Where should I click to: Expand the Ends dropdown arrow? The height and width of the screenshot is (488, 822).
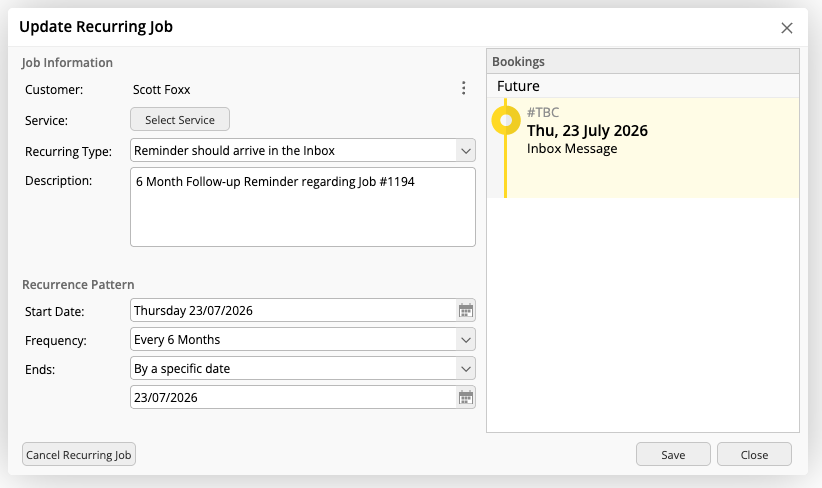(466, 368)
